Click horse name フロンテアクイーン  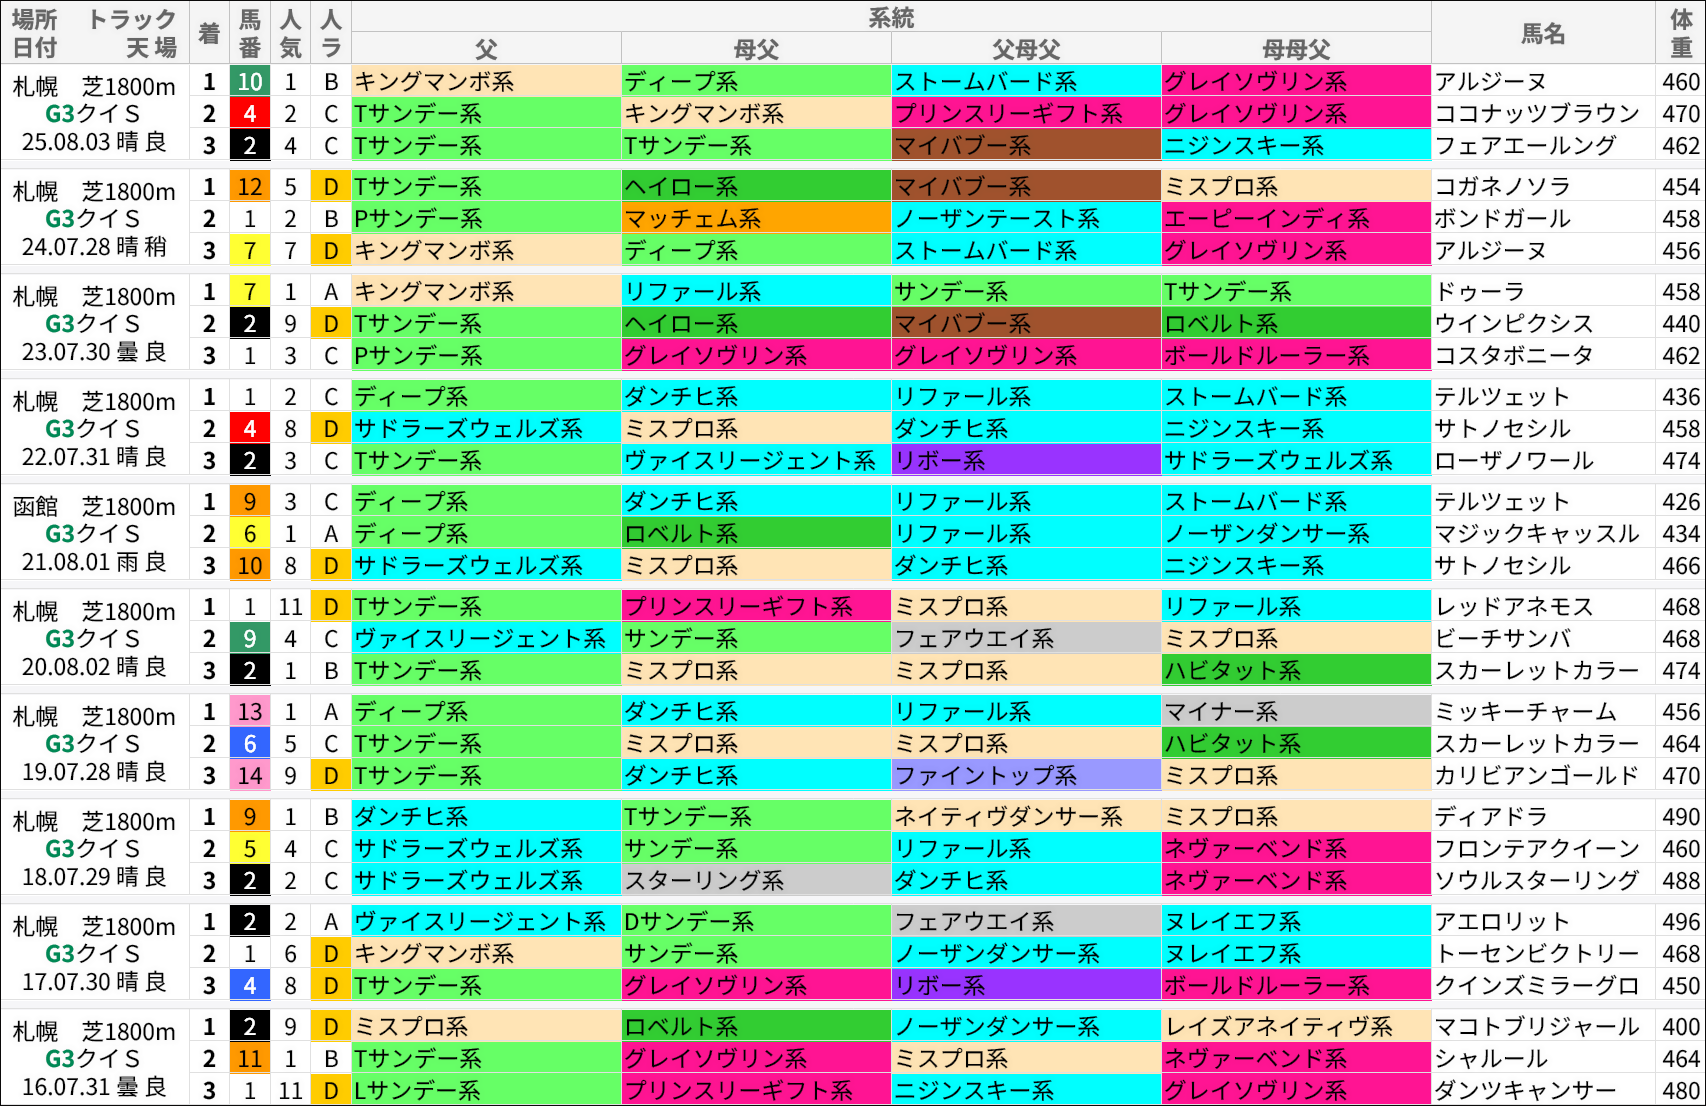point(1537,849)
